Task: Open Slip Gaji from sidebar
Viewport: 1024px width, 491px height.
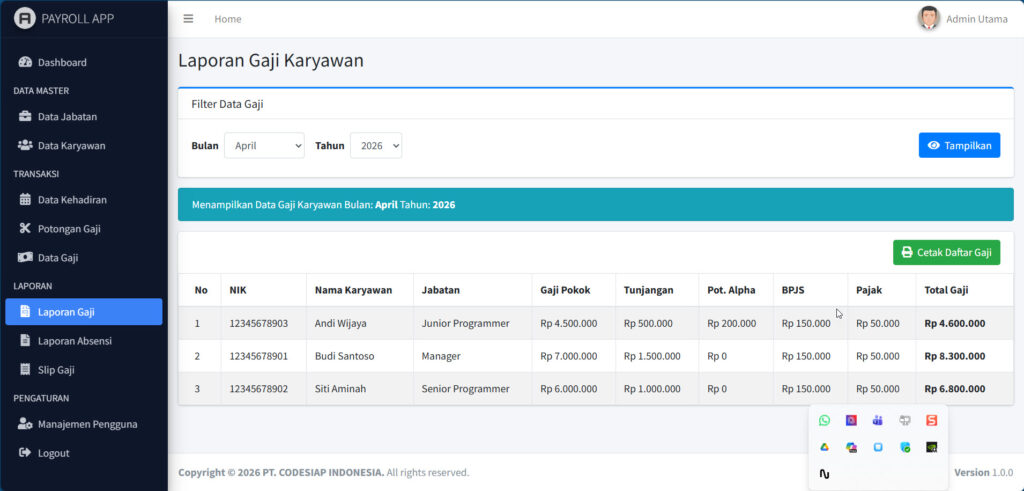Action: point(56,370)
